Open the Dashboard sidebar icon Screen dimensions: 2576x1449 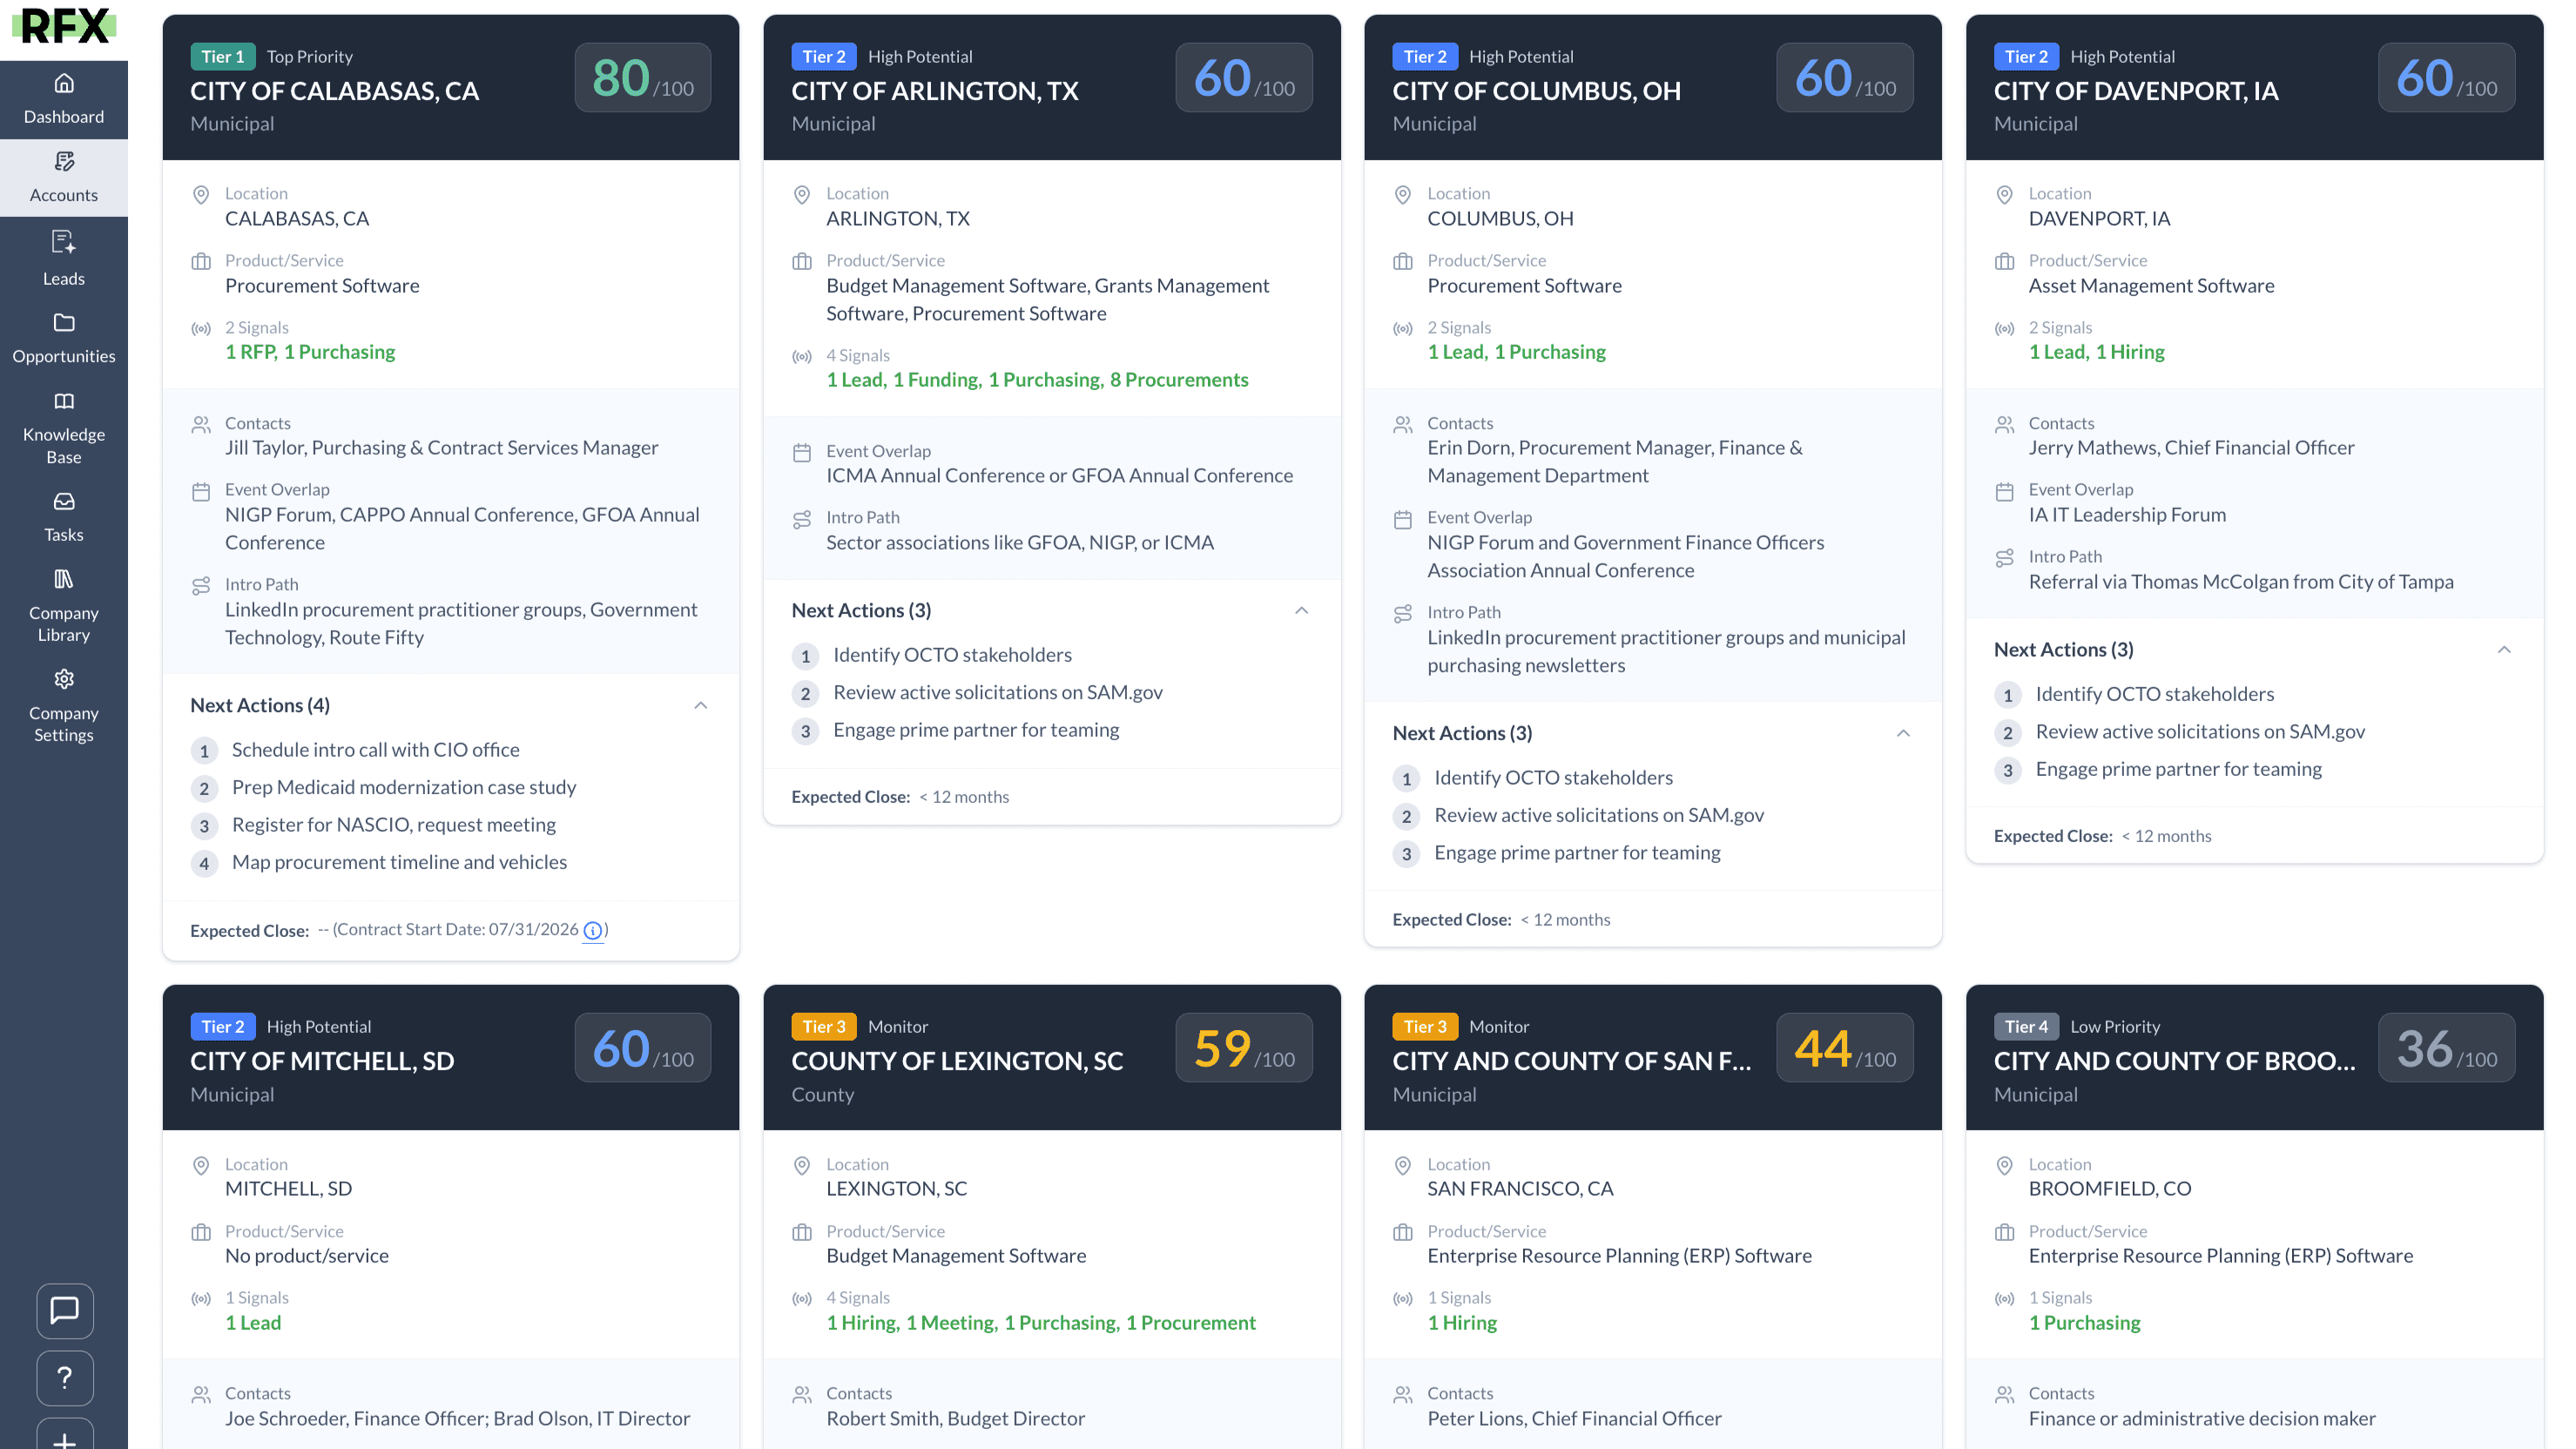(x=64, y=83)
